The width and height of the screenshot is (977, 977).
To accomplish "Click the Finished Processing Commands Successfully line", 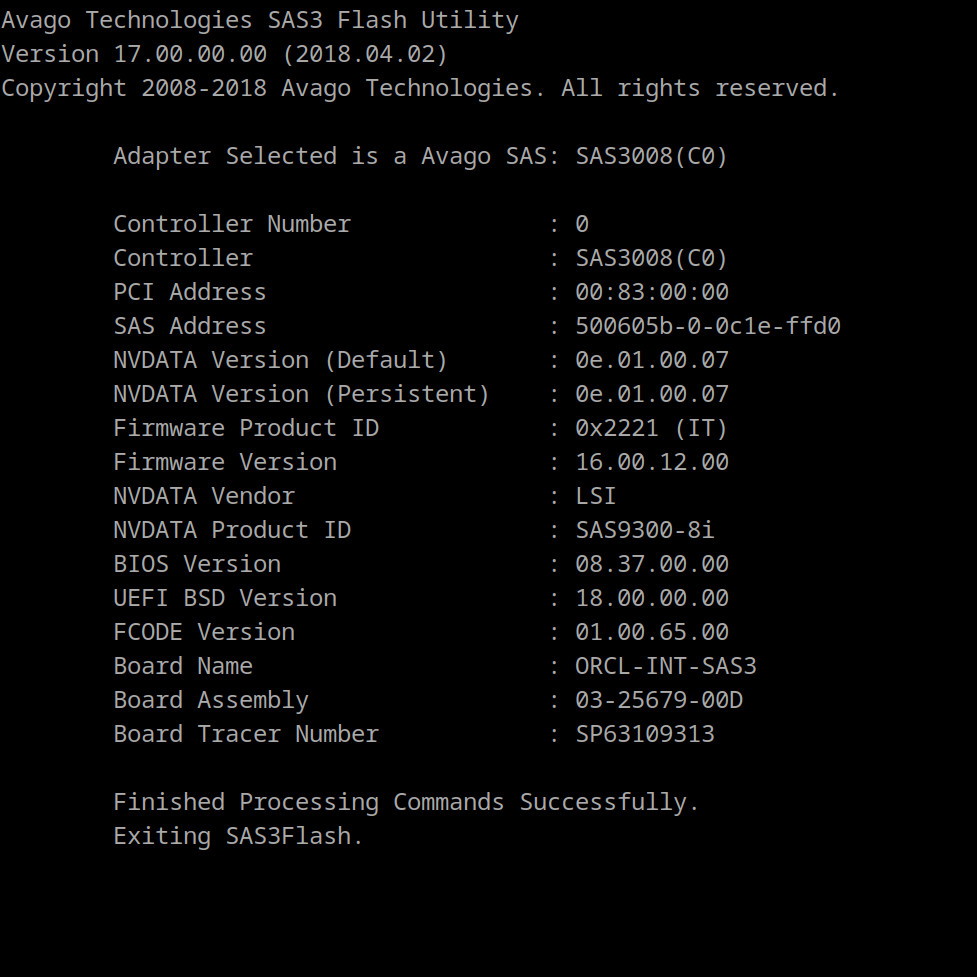I will coord(406,802).
